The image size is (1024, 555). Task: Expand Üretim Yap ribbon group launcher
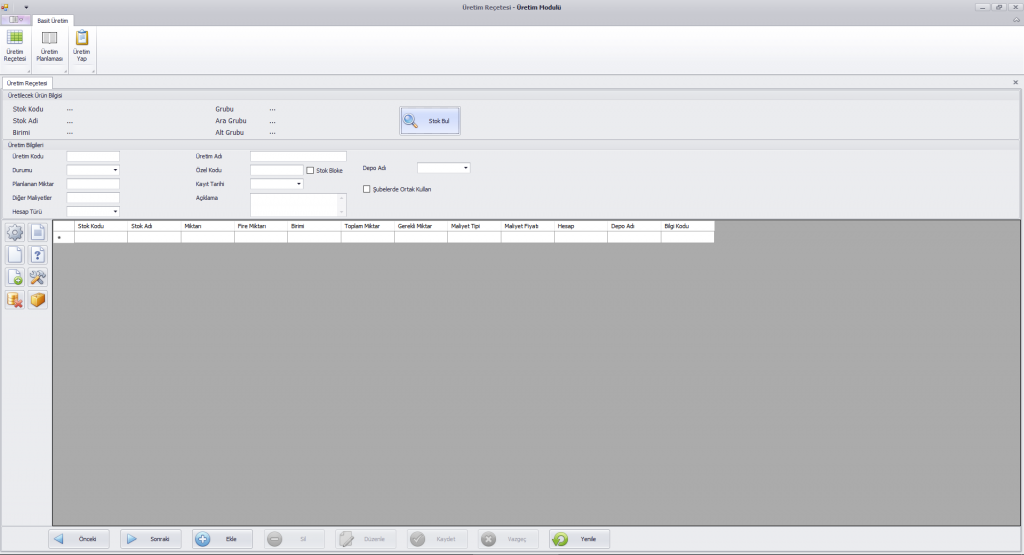93,71
